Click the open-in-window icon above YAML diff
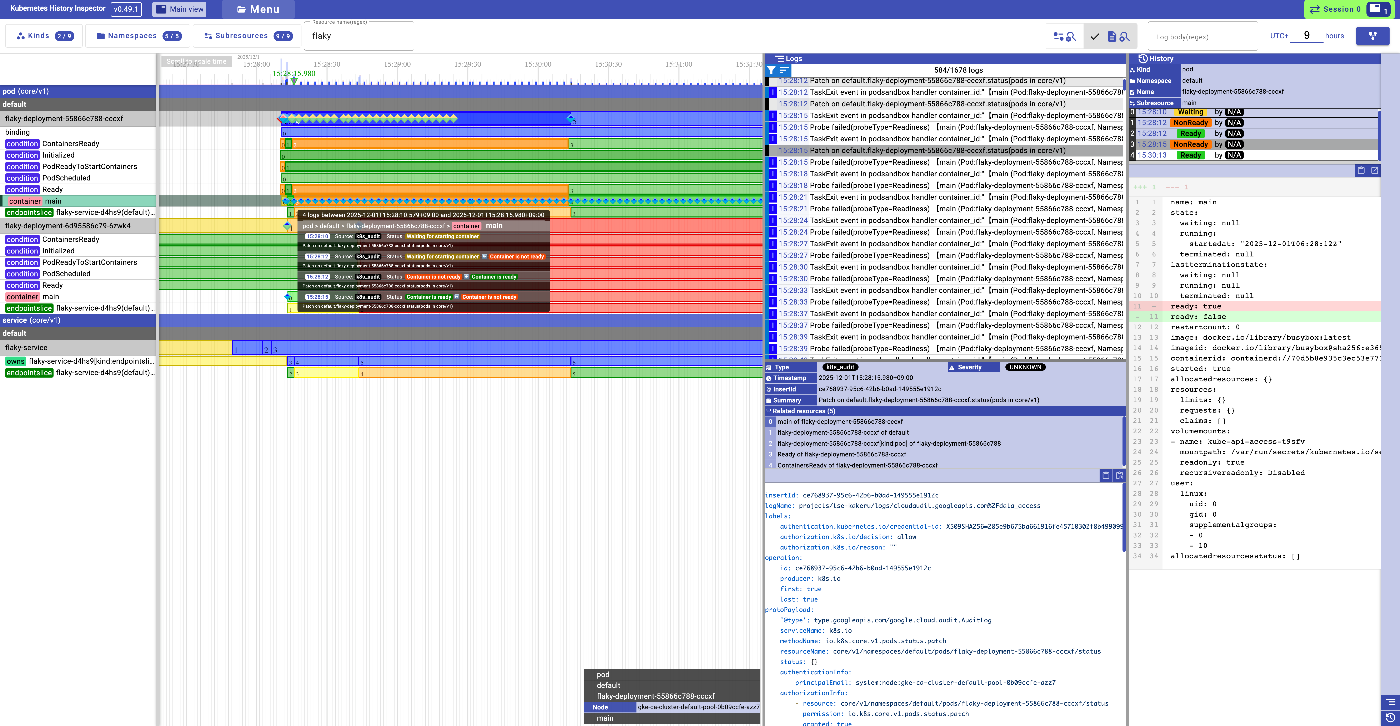This screenshot has height=726, width=1400. point(1373,171)
